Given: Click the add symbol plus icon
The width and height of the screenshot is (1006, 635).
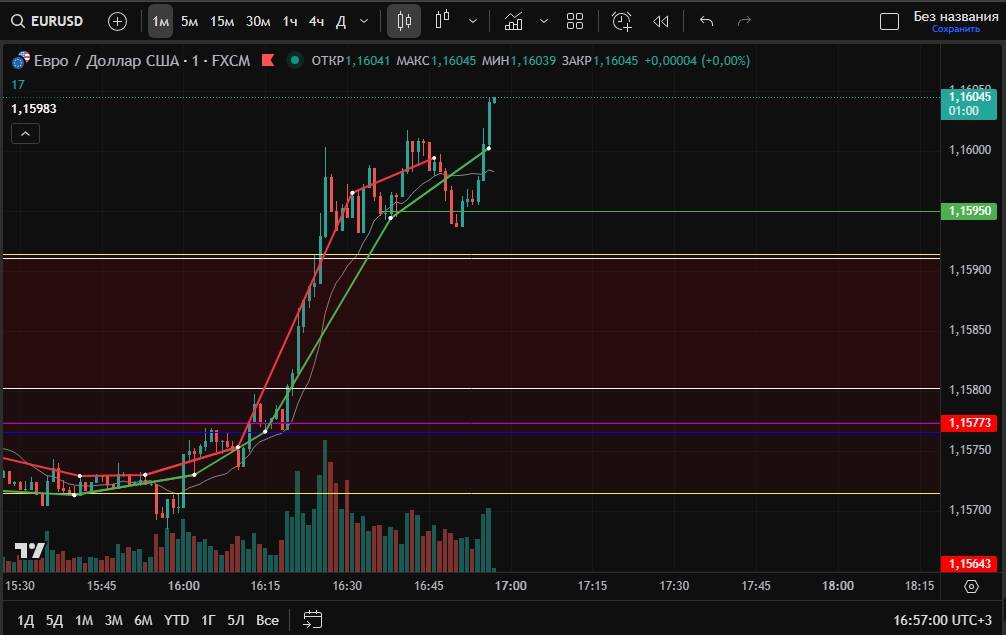Looking at the screenshot, I should coord(117,21).
